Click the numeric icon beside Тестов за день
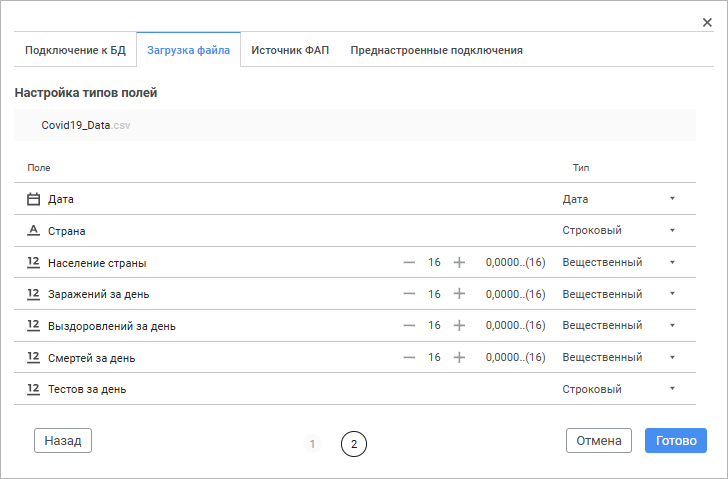Viewport: 728px width, 479px height. click(x=33, y=389)
